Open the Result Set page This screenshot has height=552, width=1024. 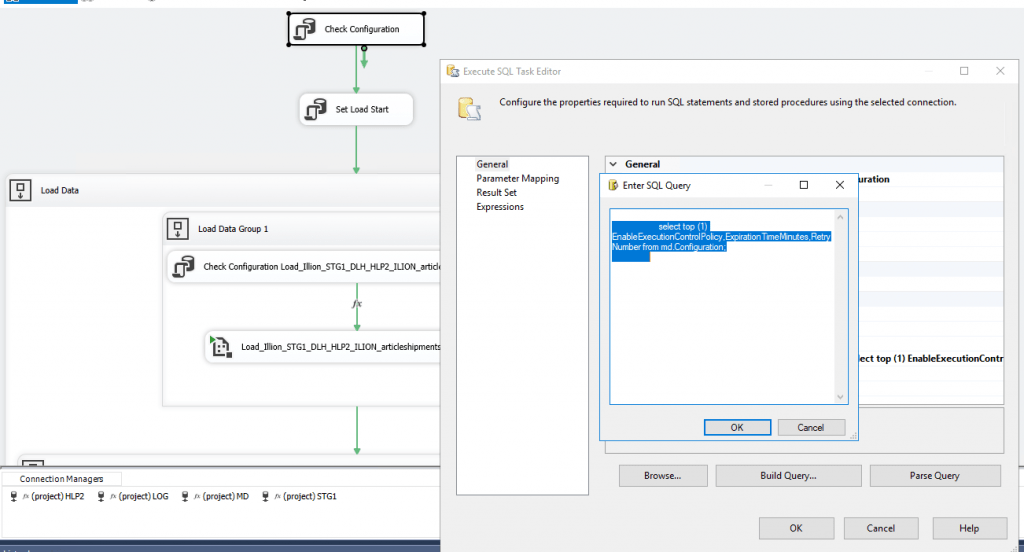(496, 192)
